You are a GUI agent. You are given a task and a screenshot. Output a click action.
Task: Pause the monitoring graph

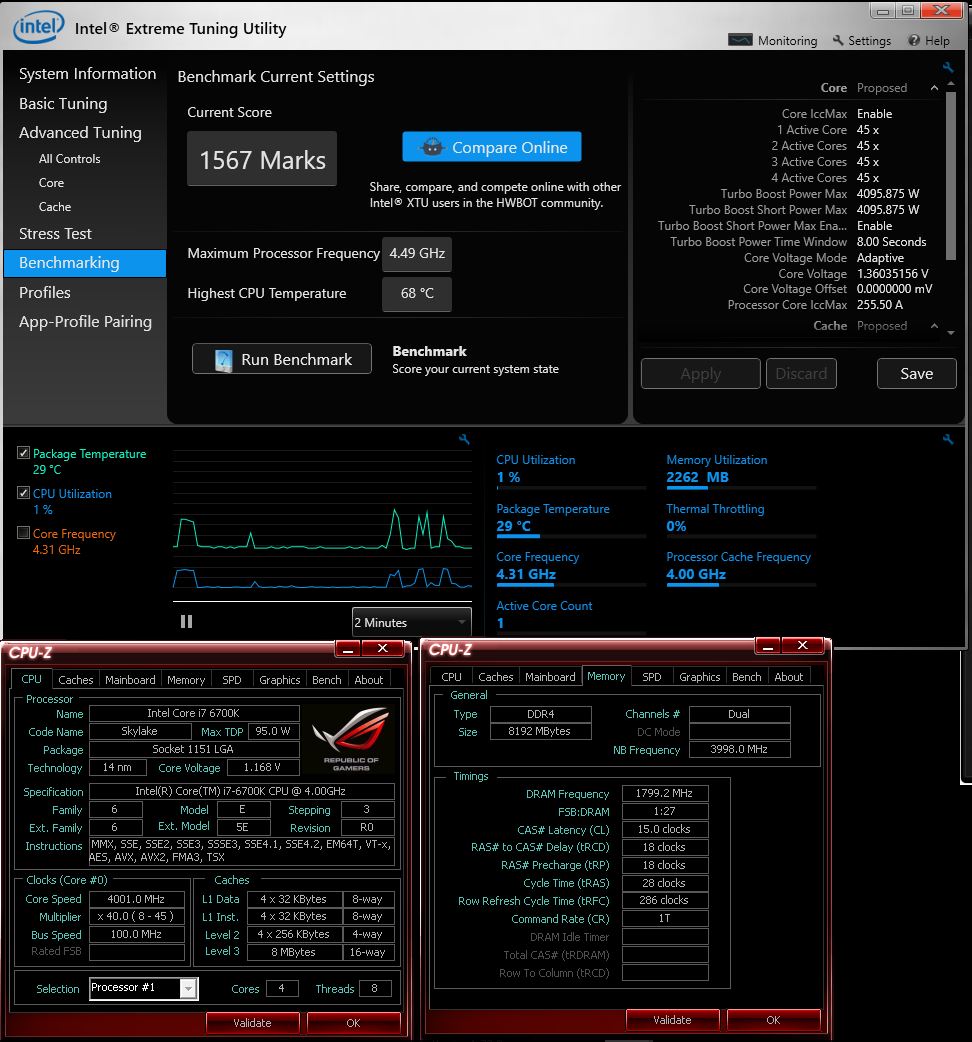[187, 621]
